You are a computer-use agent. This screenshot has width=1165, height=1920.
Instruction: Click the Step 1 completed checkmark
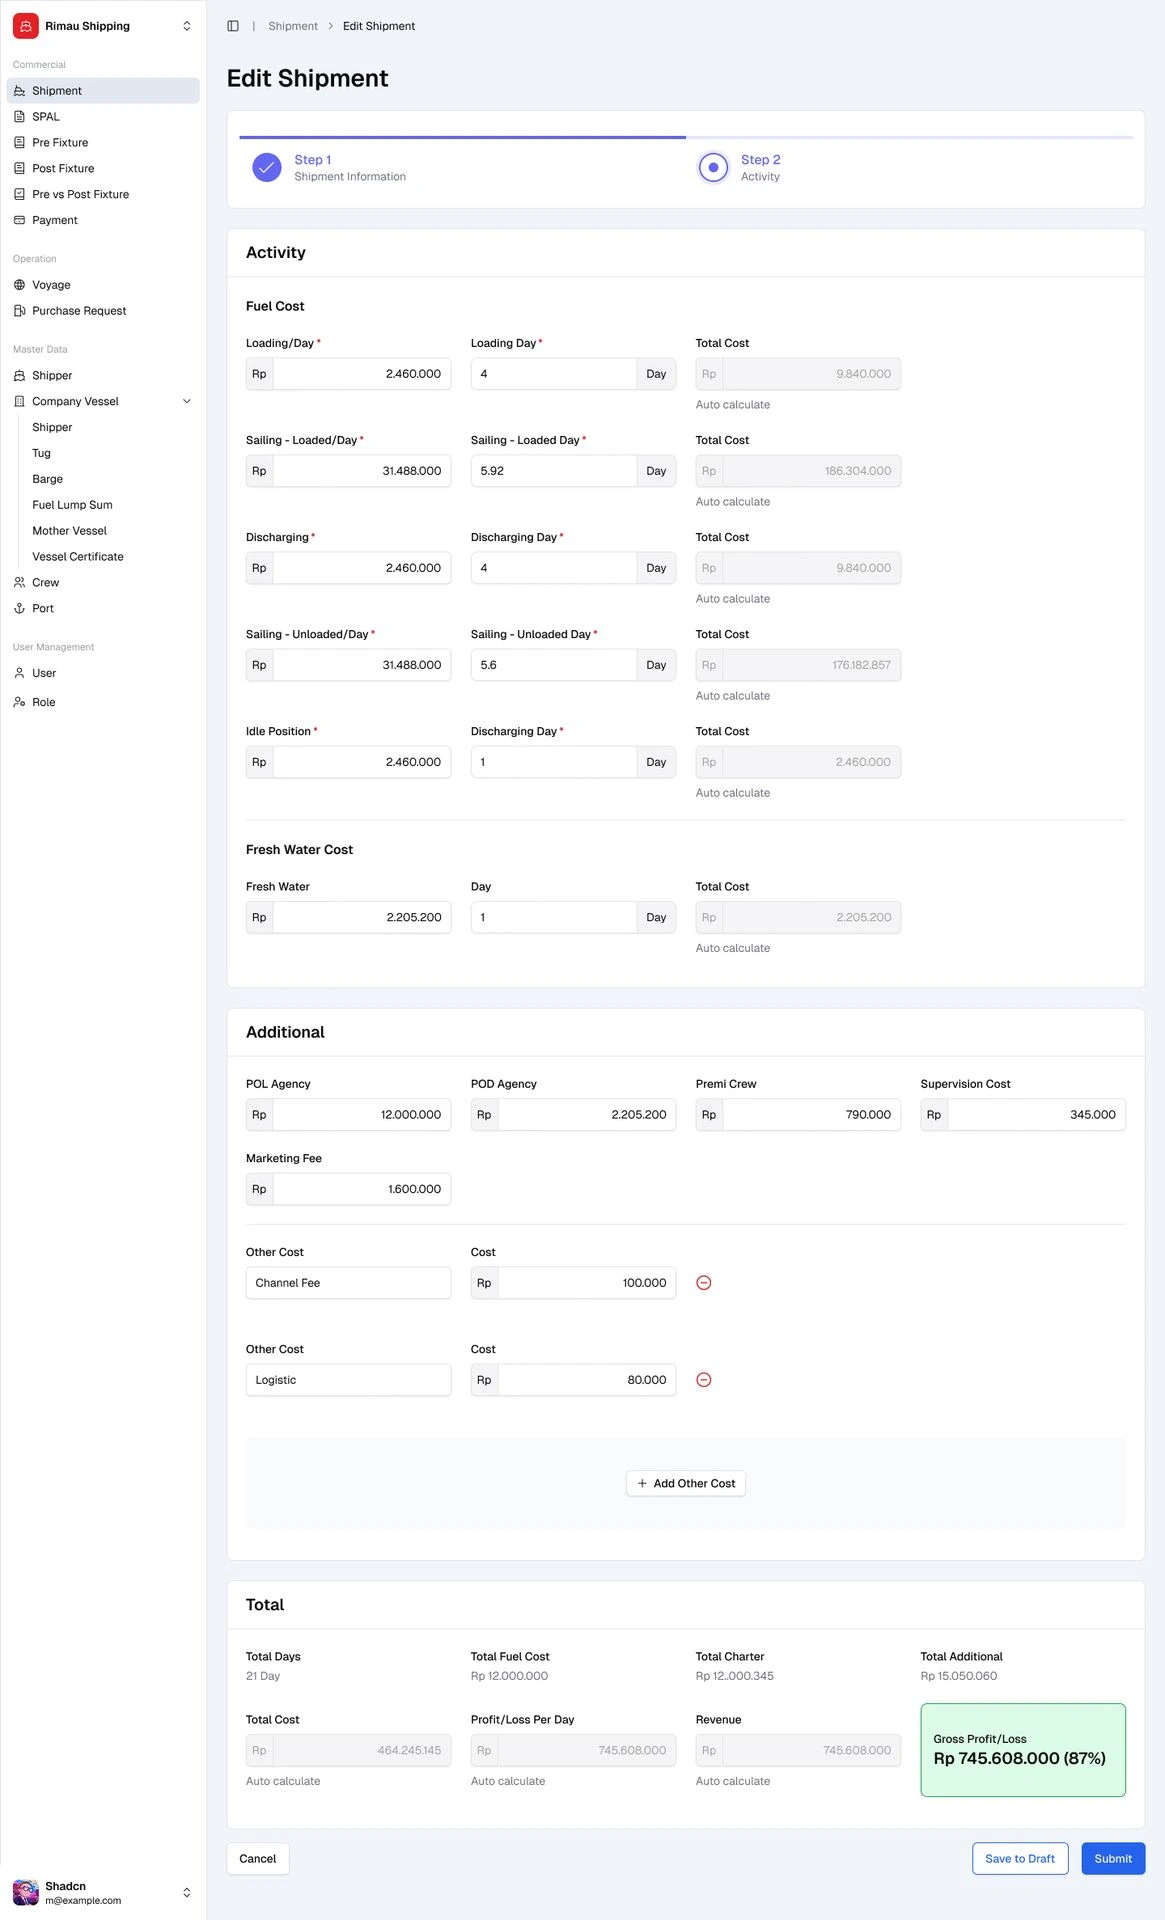point(267,167)
